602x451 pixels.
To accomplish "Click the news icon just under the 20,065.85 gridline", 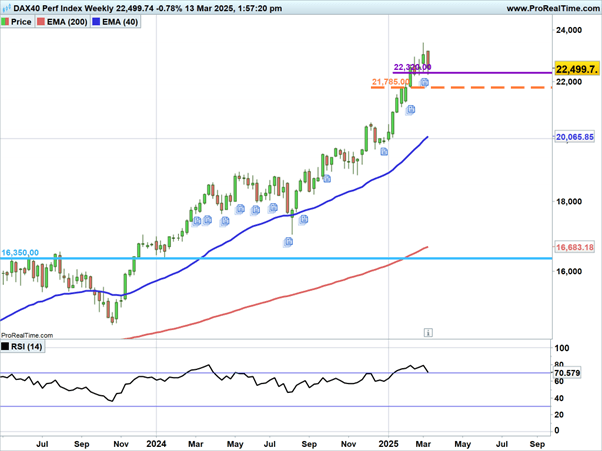I will point(384,152).
